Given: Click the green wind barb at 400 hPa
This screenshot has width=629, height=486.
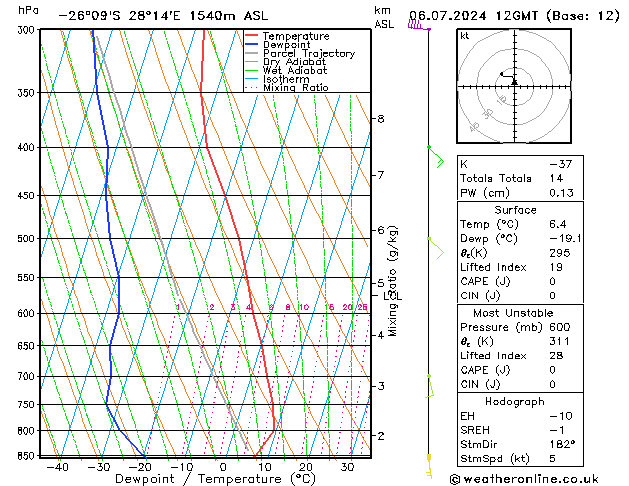Looking at the screenshot, I should (x=436, y=157).
